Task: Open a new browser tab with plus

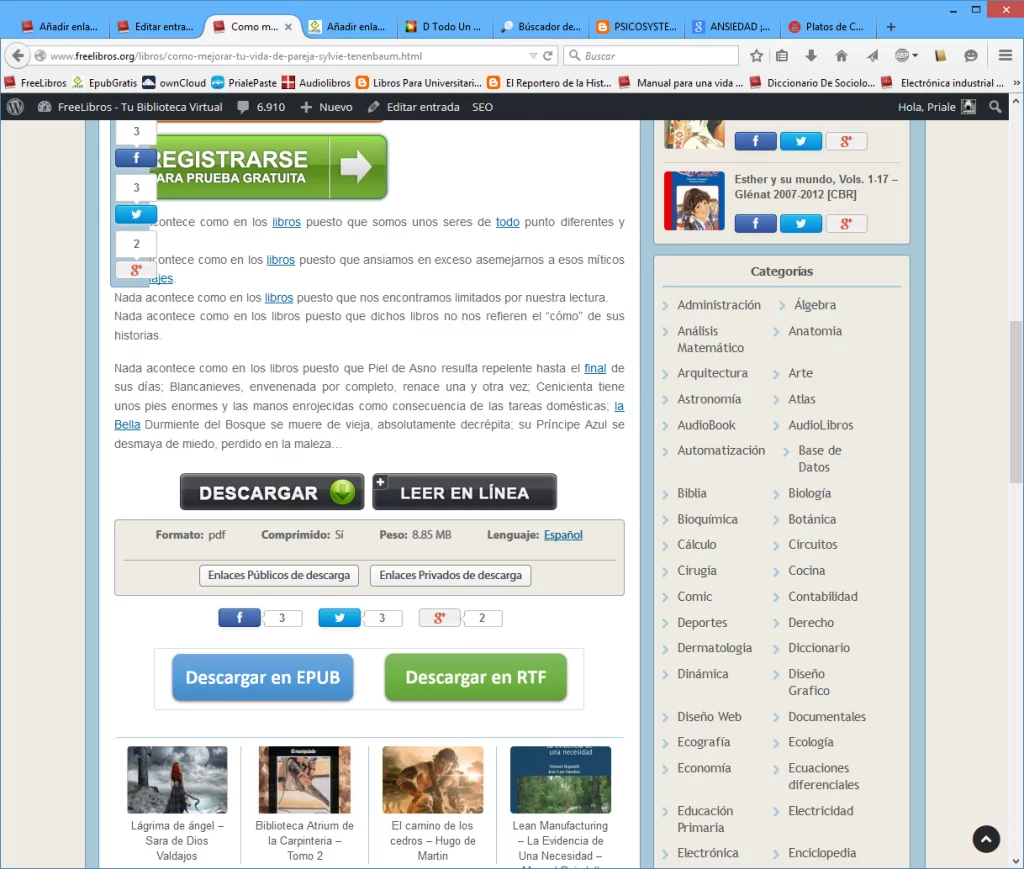Action: pyautogui.click(x=891, y=27)
